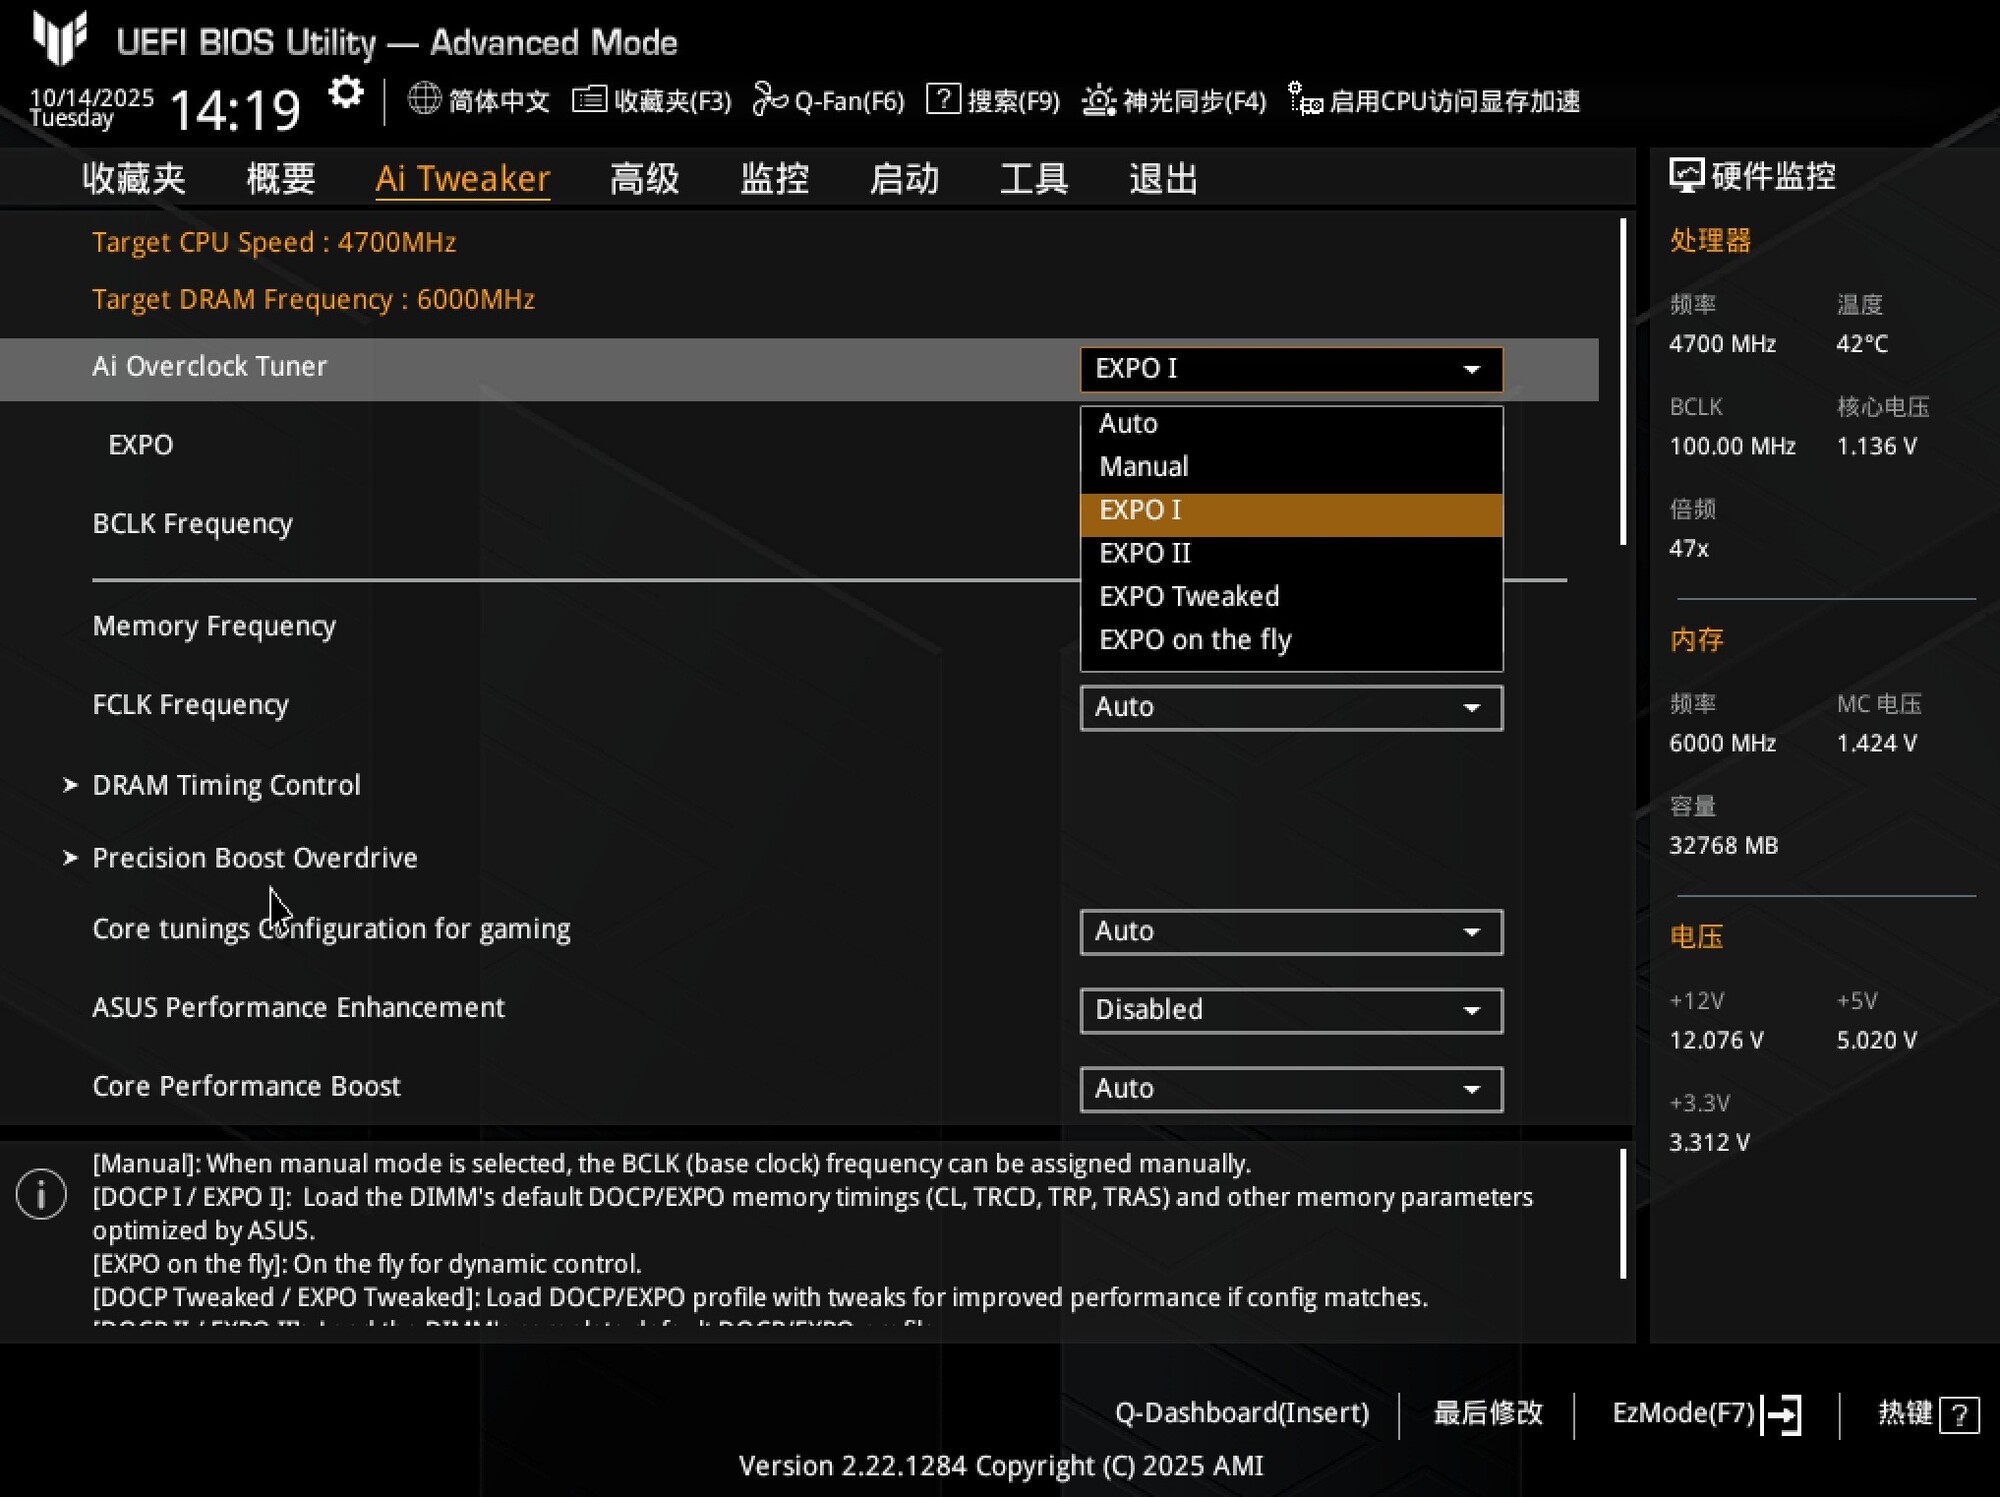Switch to the 高级 tab
This screenshot has height=1497, width=2000.
[x=644, y=178]
